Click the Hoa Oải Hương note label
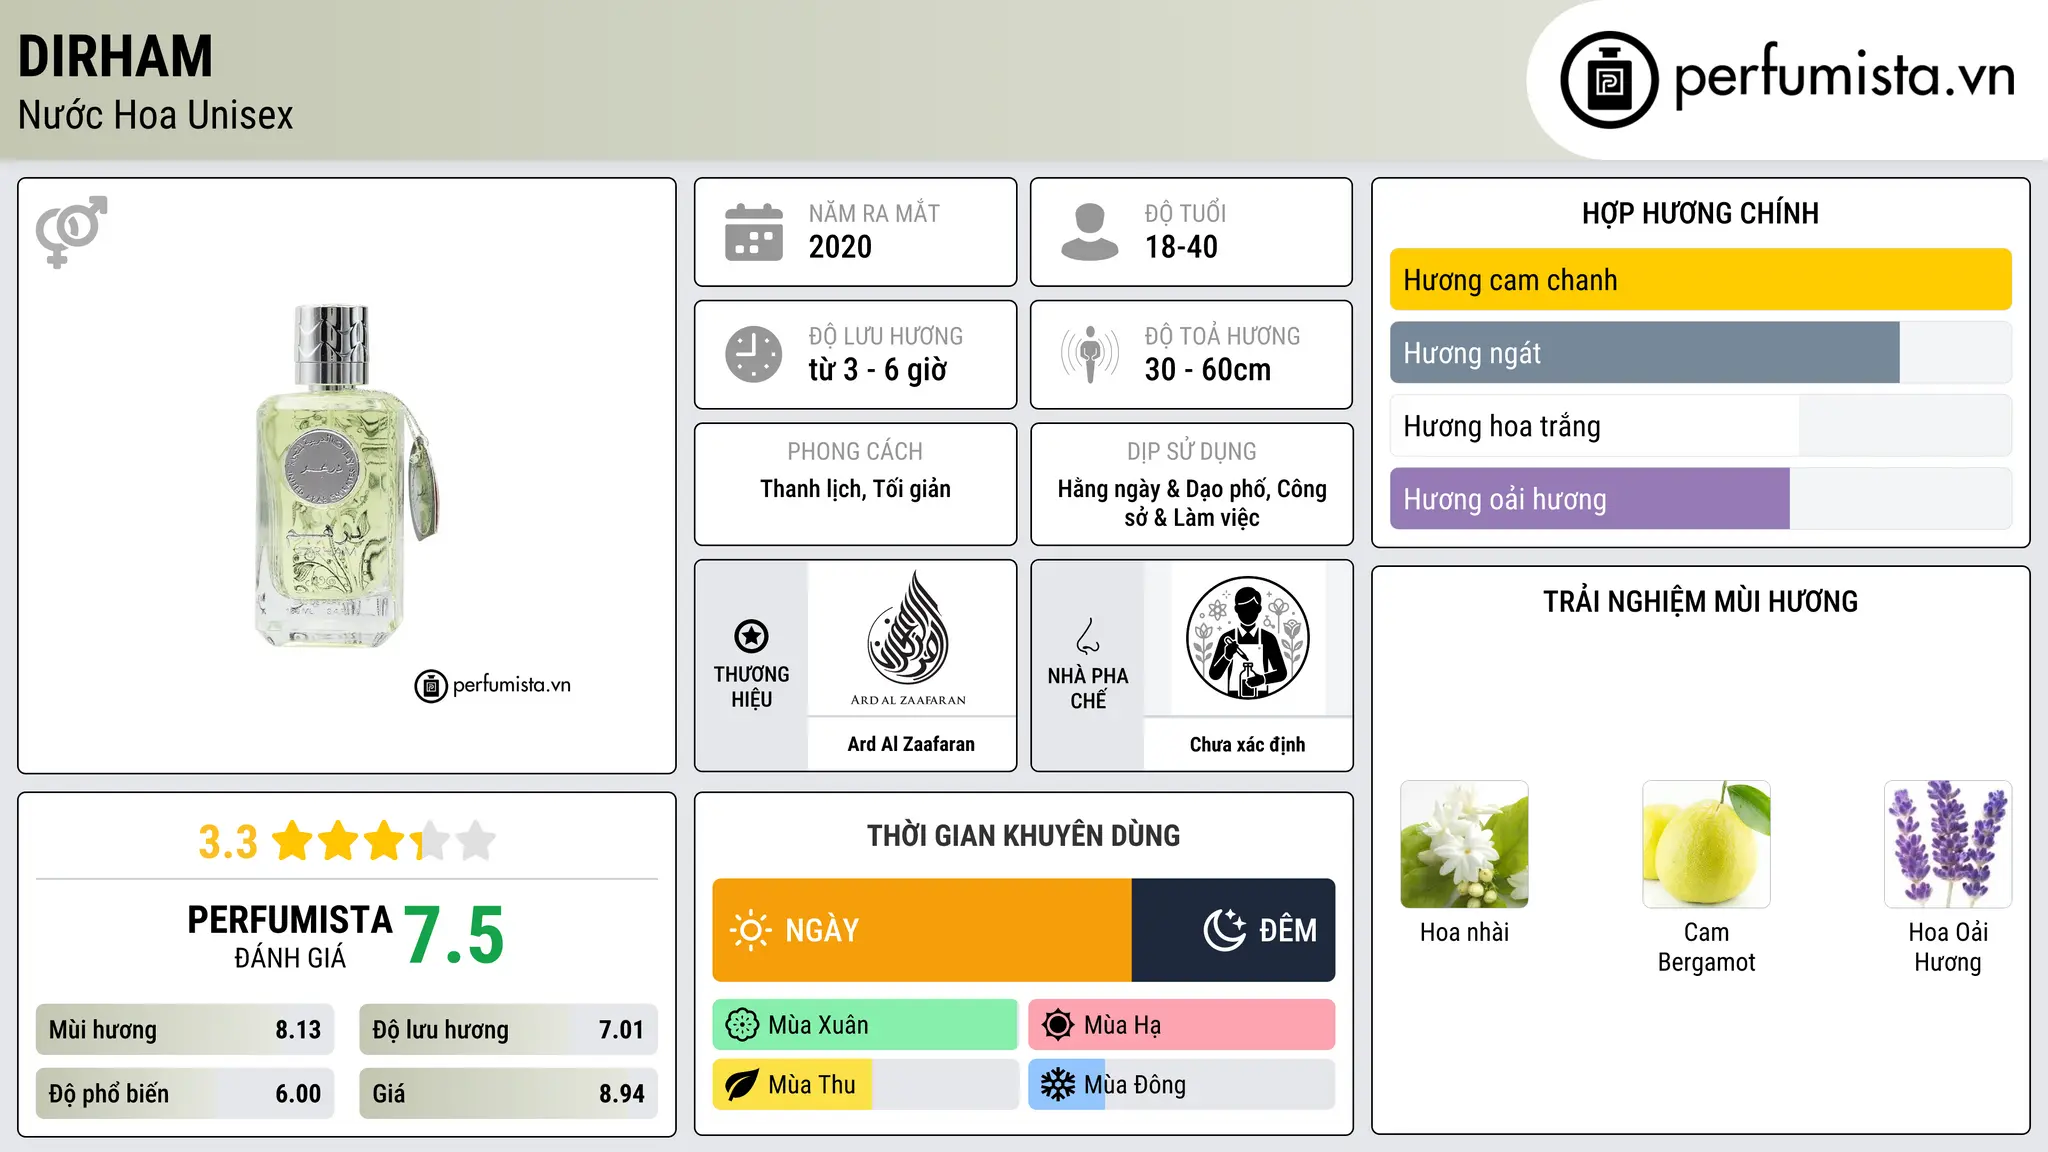Screen dimensions: 2048x1152 coord(1948,947)
